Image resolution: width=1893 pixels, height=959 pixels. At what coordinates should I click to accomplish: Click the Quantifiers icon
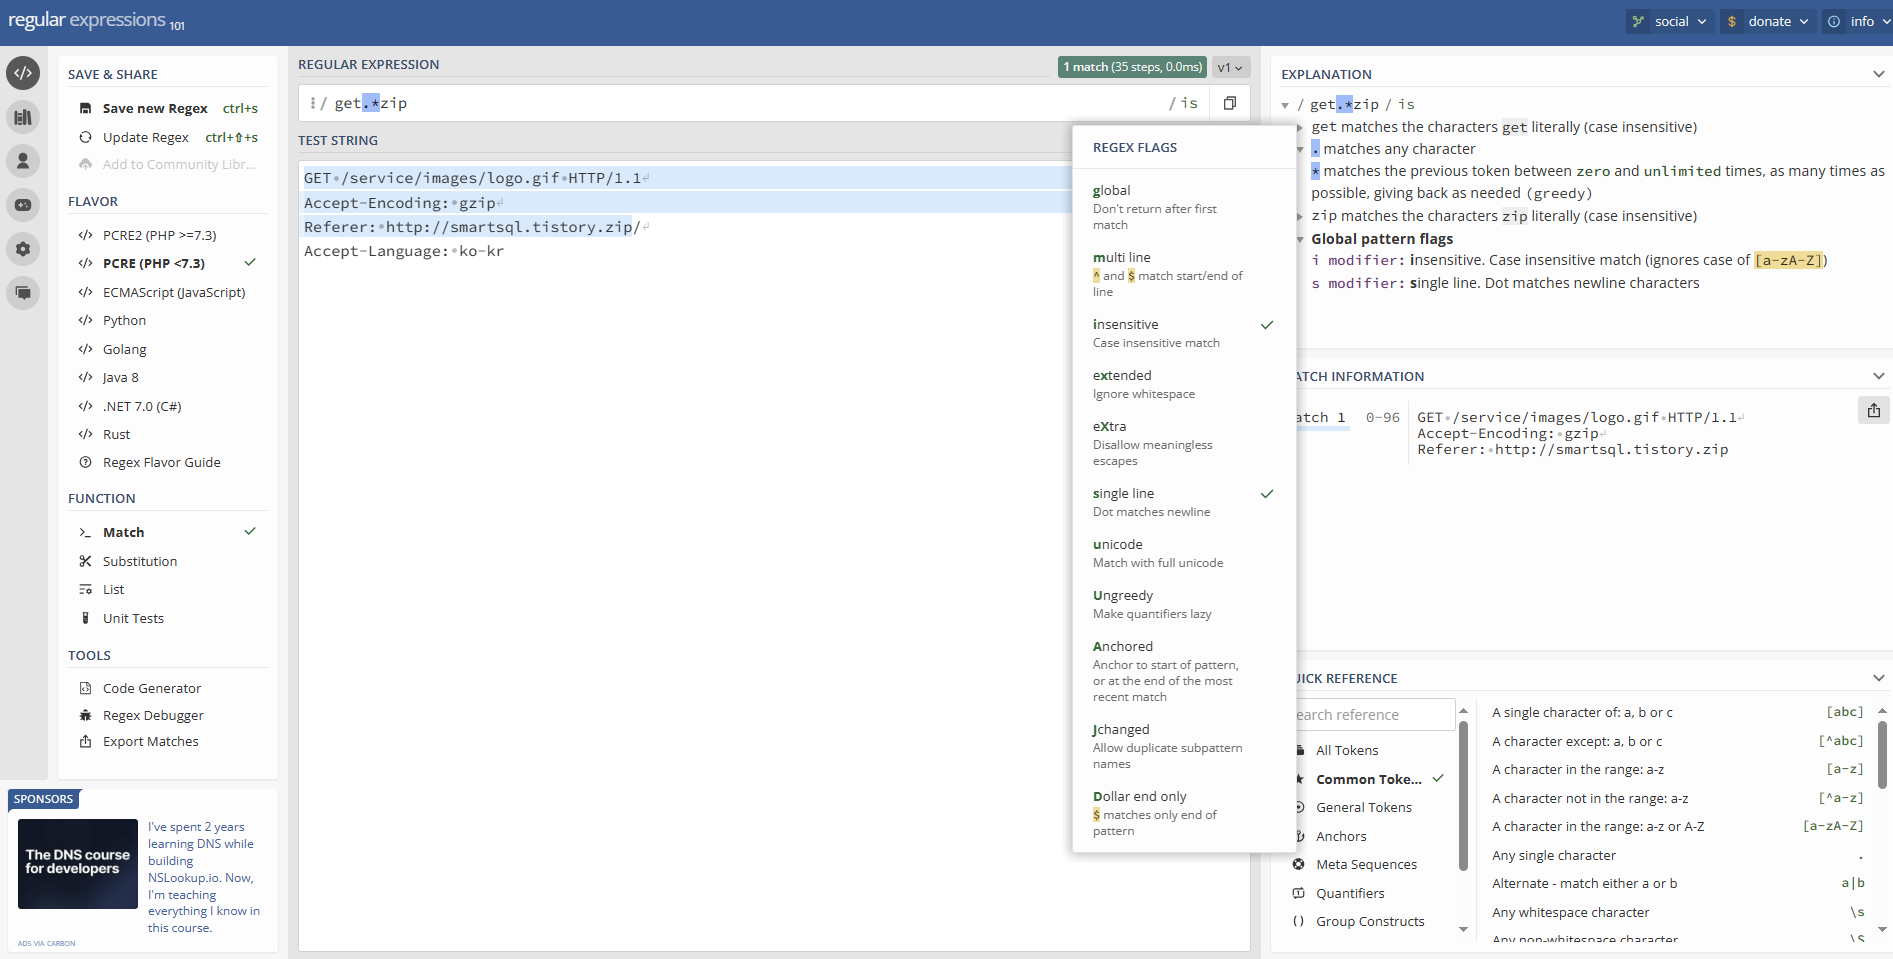pyautogui.click(x=1298, y=893)
